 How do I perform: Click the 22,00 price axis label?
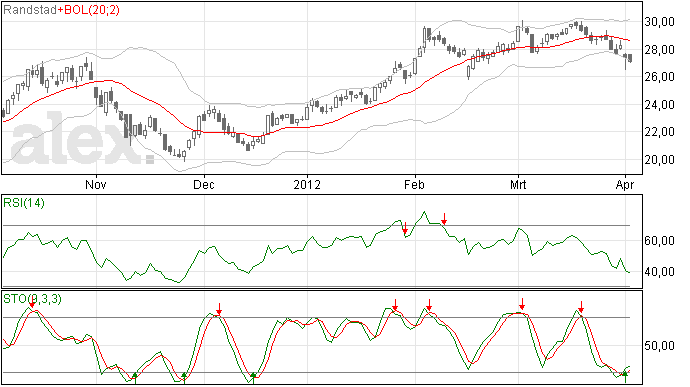(659, 132)
